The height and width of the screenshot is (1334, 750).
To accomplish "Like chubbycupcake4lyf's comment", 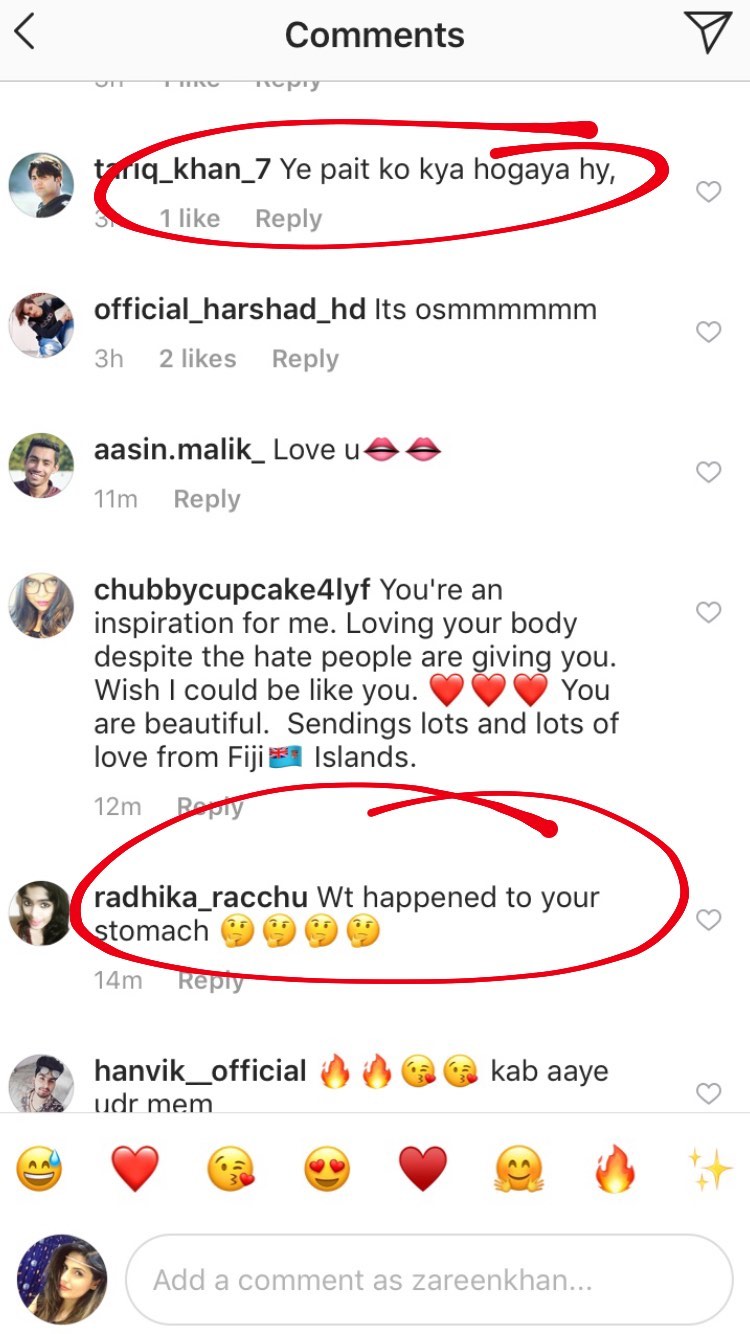I will coord(708,612).
